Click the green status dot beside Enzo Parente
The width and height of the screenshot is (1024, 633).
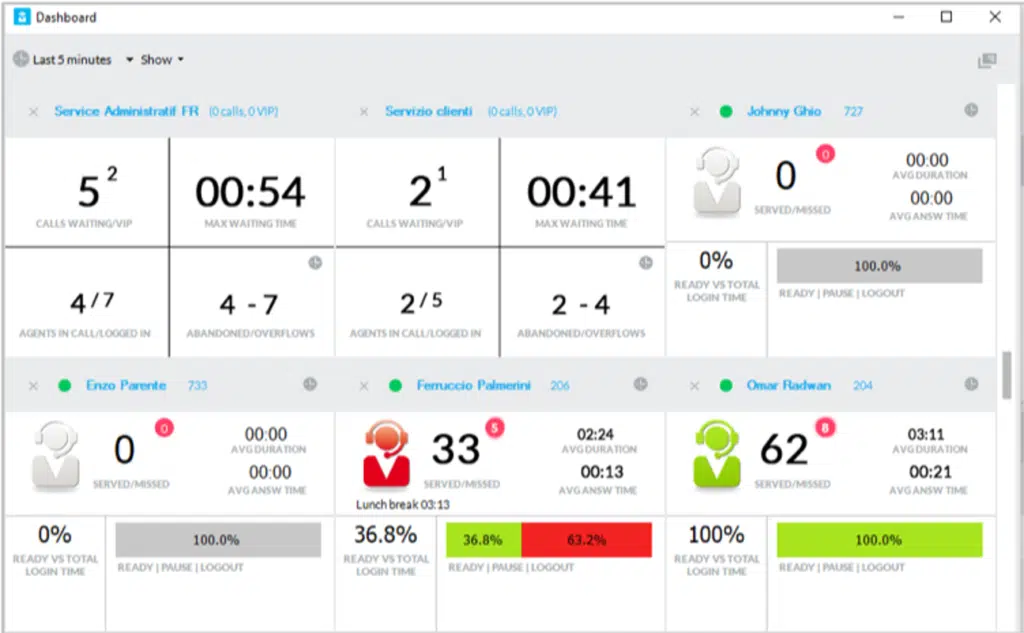pyautogui.click(x=65, y=386)
